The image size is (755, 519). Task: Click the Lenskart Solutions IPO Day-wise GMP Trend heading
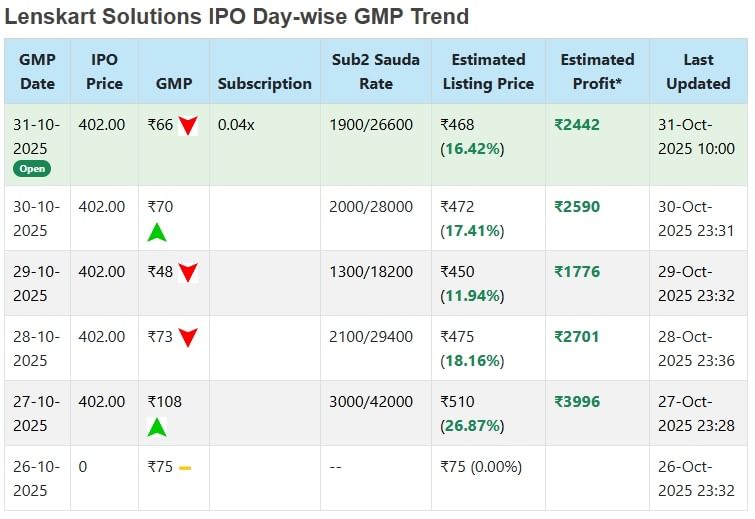[x=237, y=16]
